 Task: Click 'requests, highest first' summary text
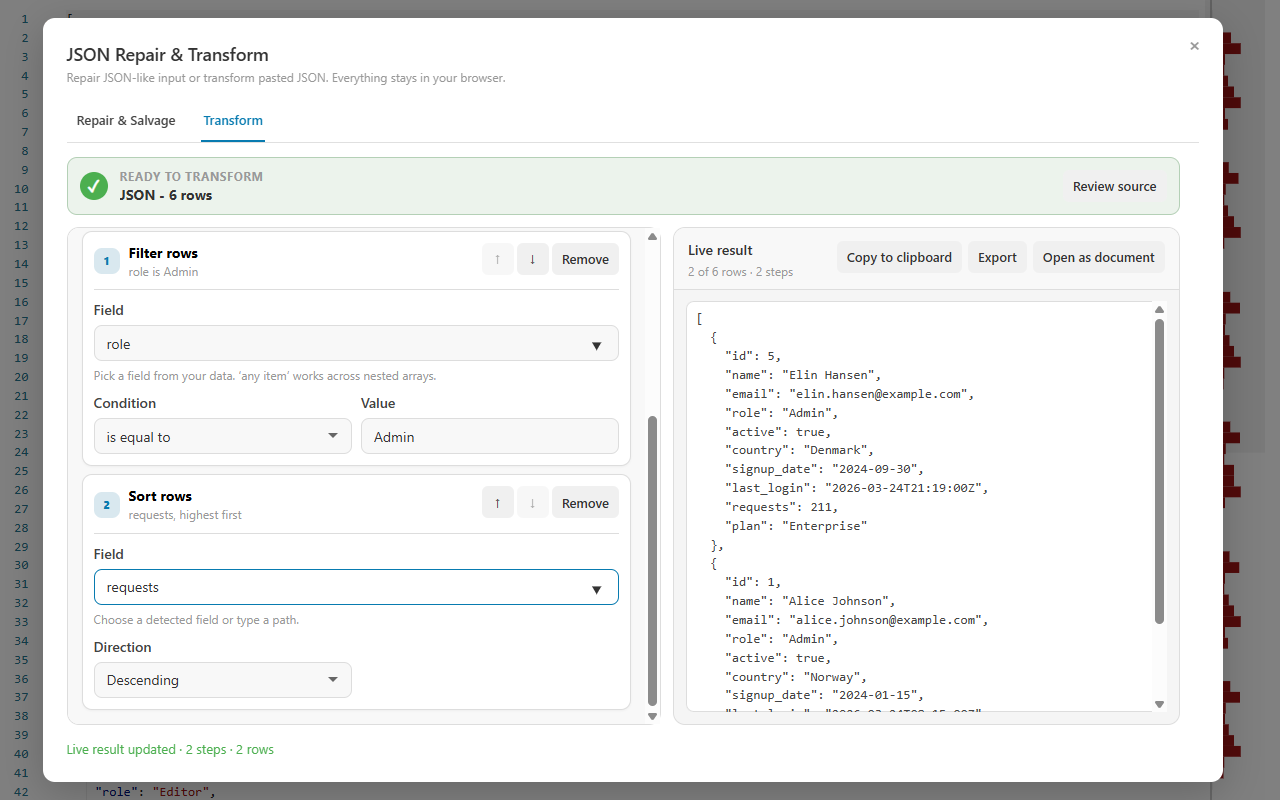click(185, 515)
